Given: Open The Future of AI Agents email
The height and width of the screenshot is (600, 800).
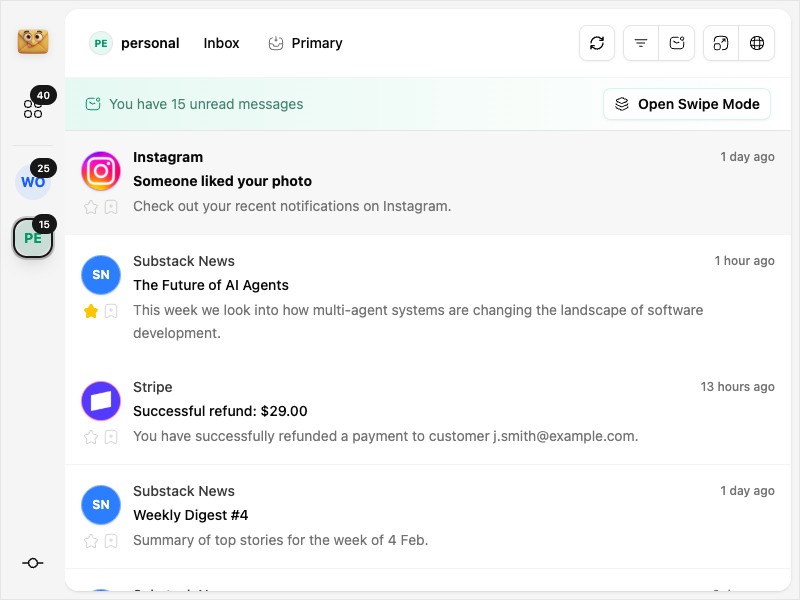Looking at the screenshot, I should (x=428, y=298).
